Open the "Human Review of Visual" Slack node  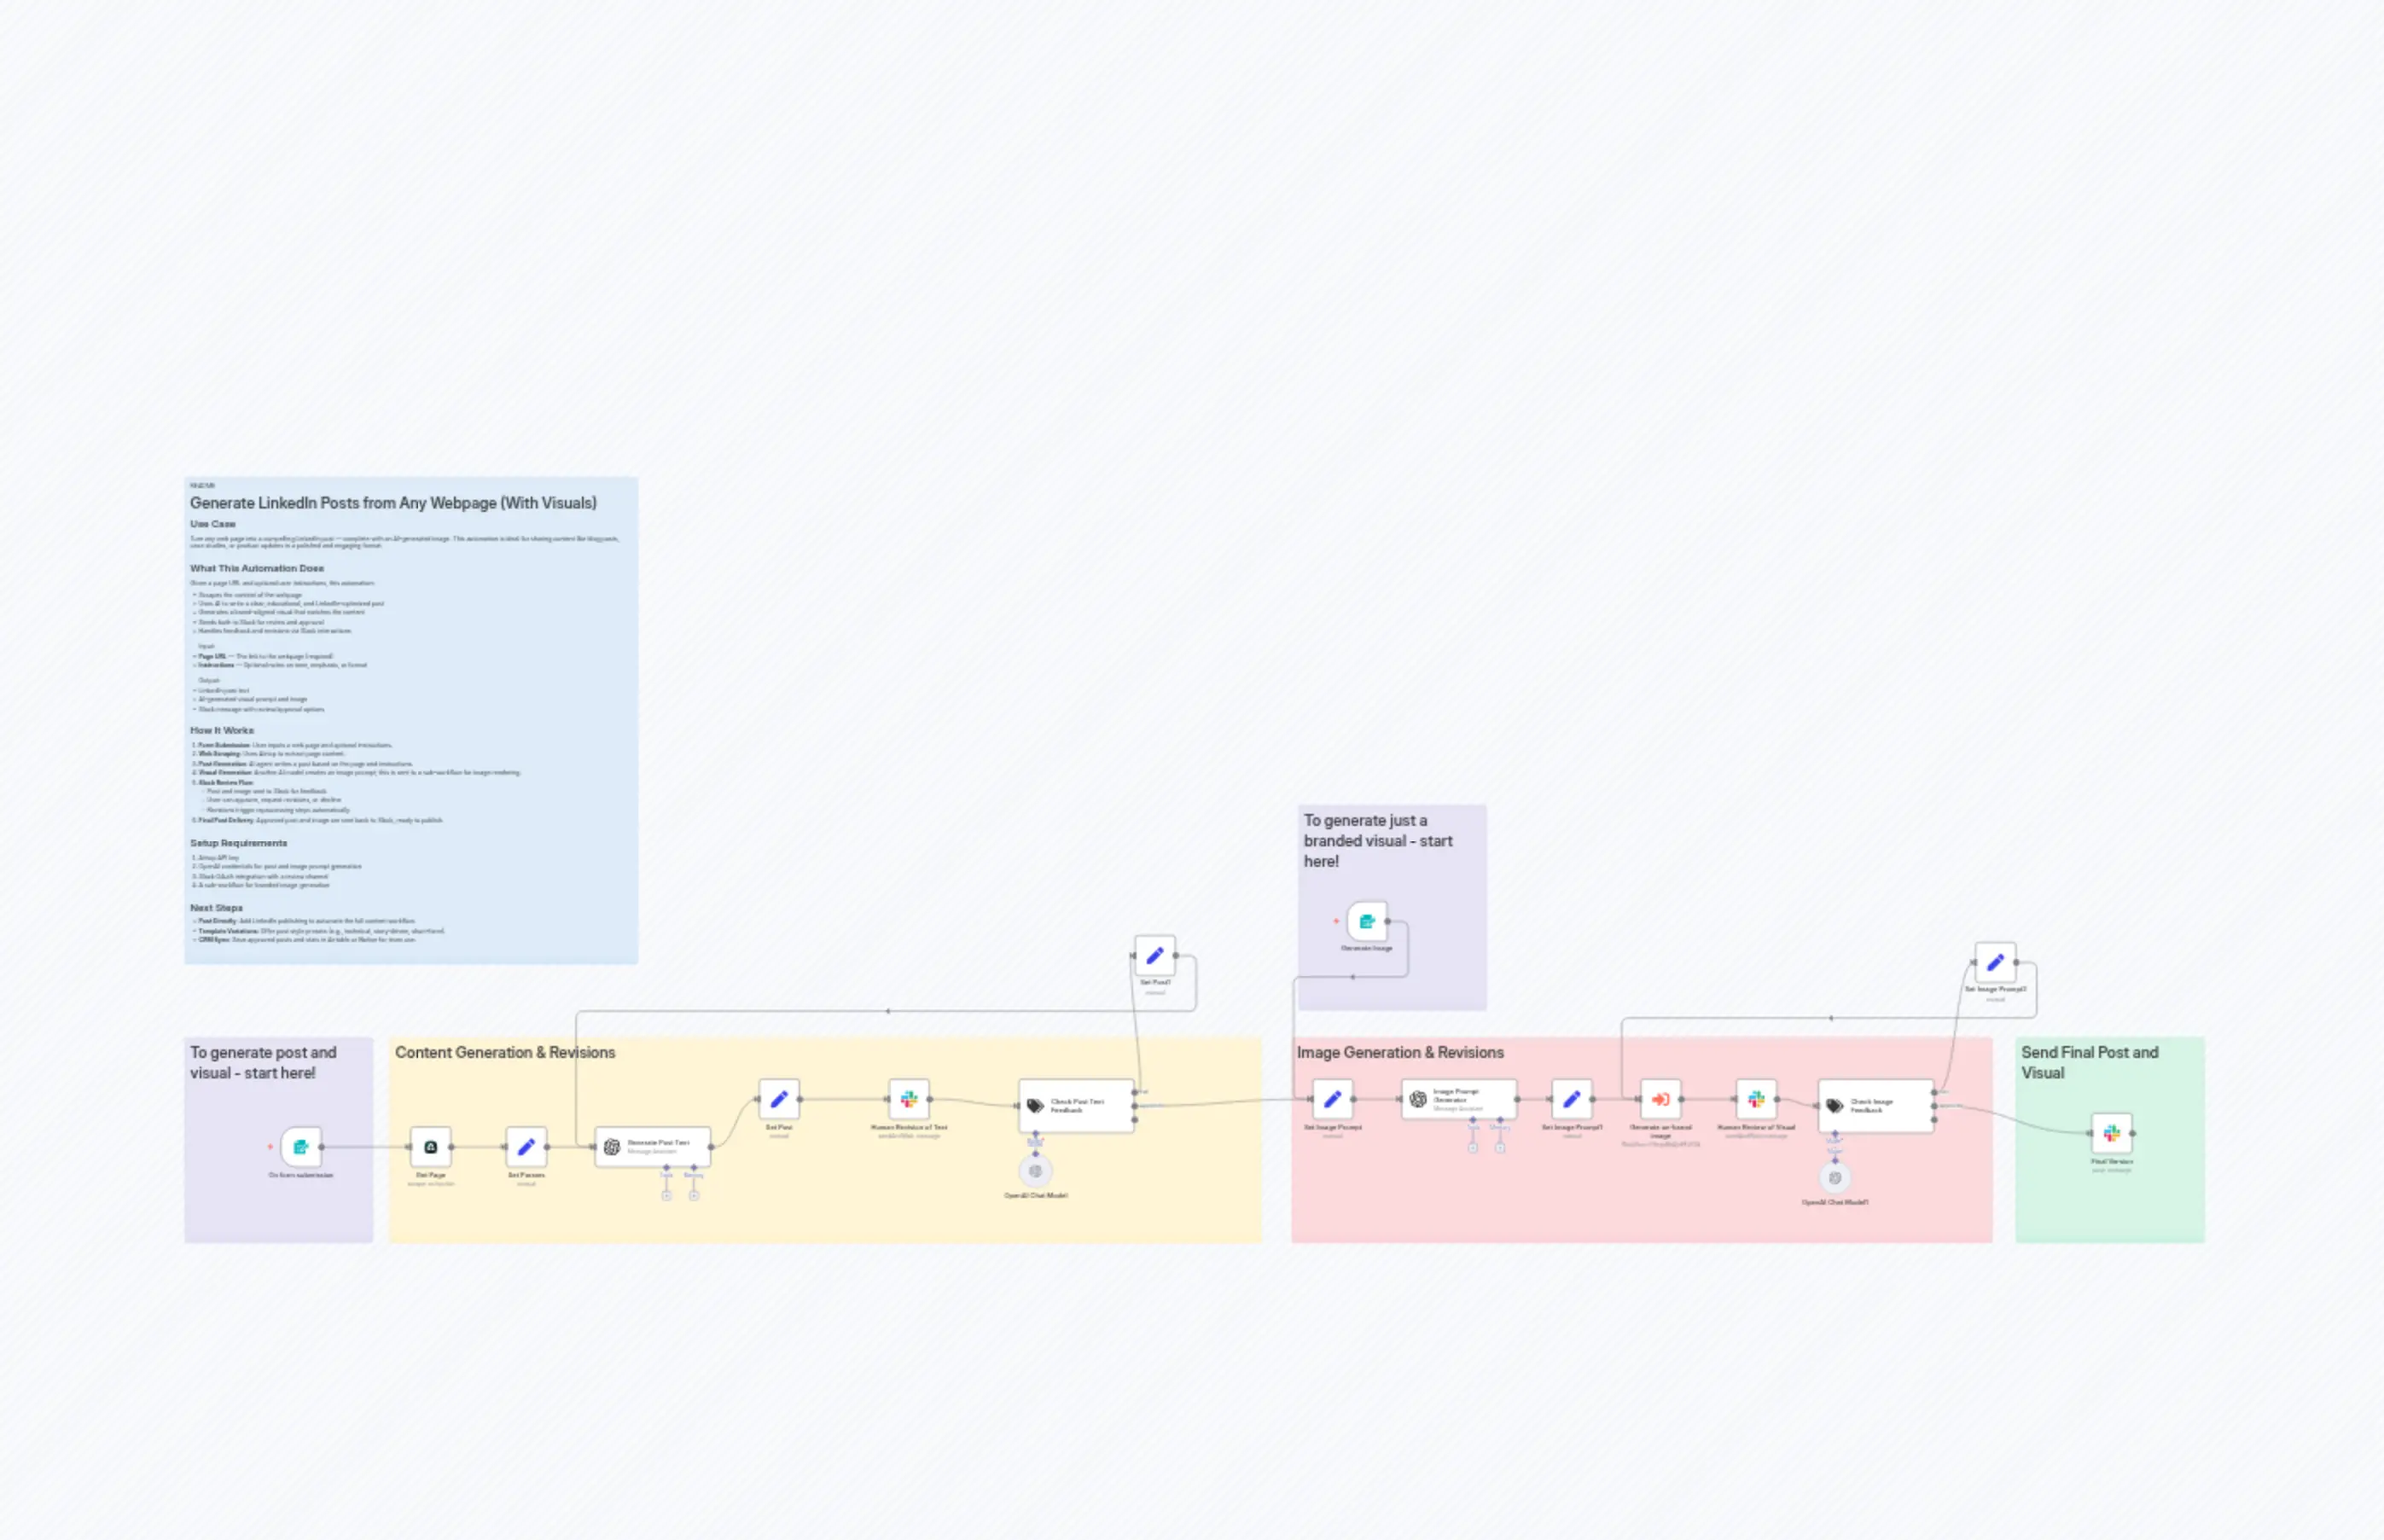click(x=1756, y=1100)
